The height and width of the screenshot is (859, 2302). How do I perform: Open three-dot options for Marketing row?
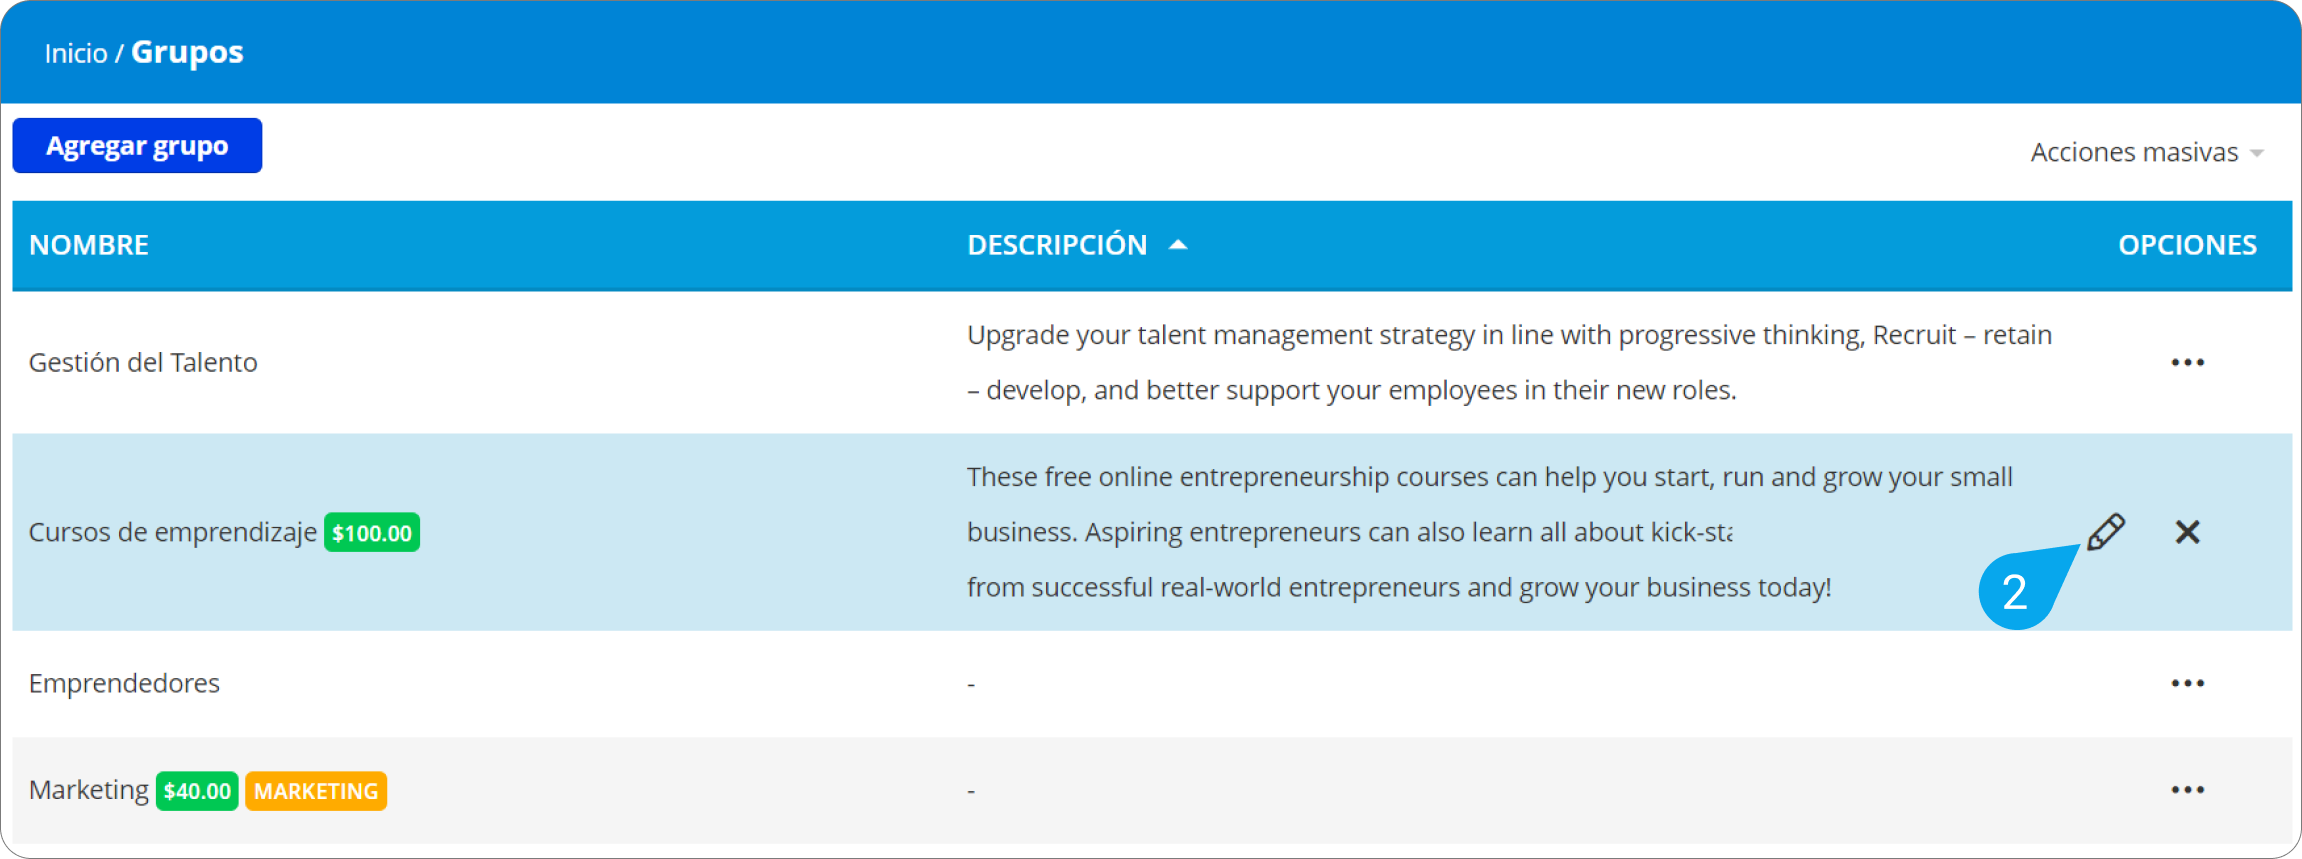[x=2187, y=790]
